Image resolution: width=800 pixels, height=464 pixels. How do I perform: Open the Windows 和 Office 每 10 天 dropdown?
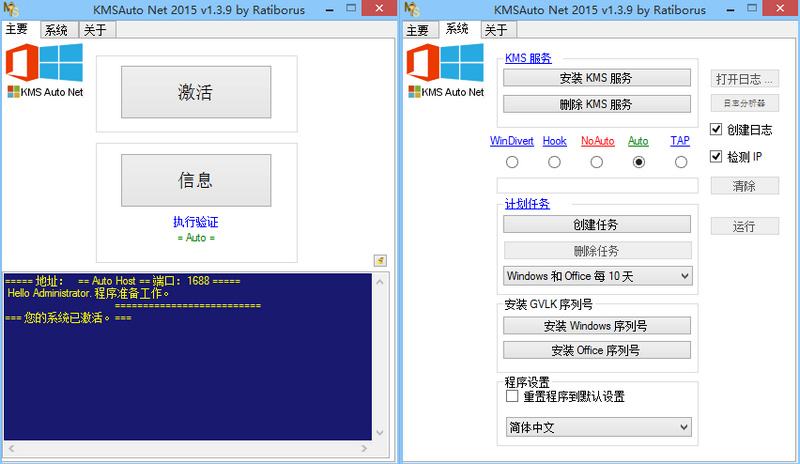[597, 276]
